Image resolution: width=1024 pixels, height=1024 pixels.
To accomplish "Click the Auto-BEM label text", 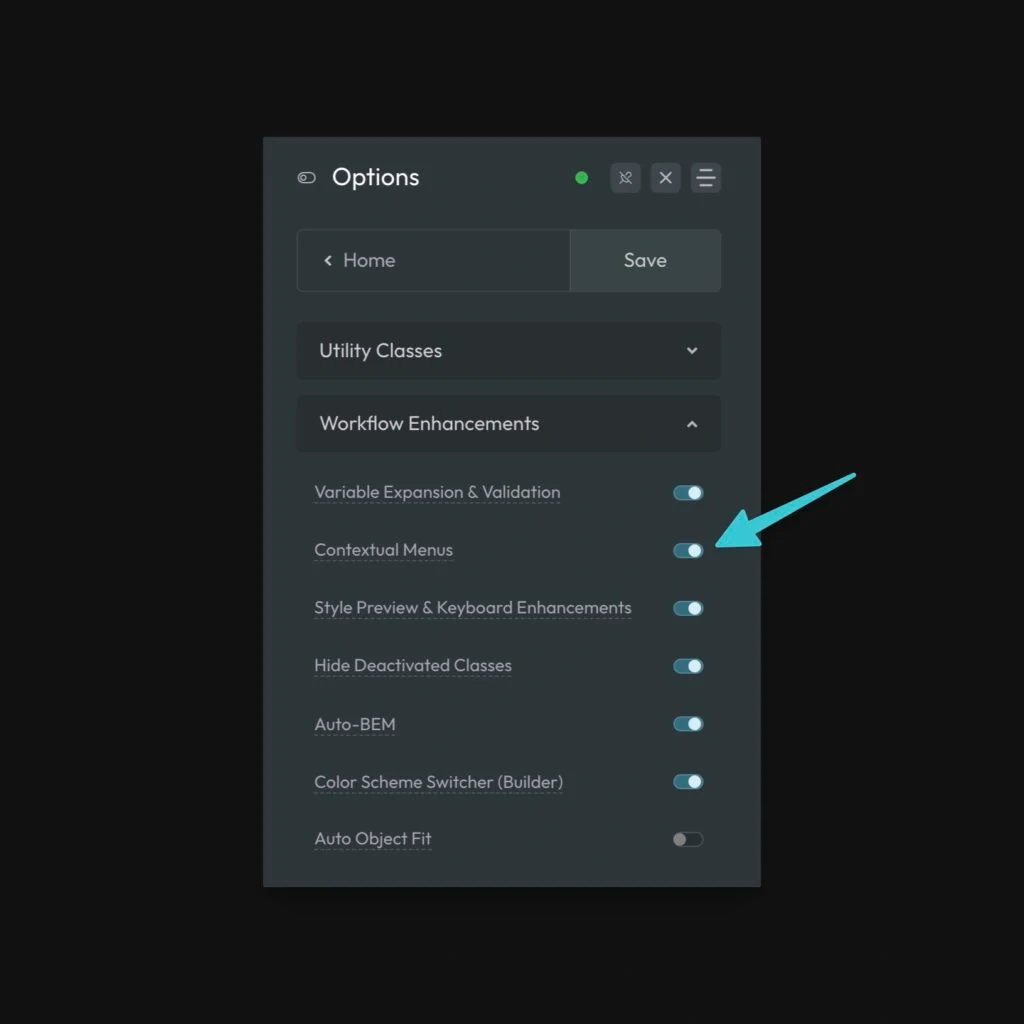I will [x=354, y=724].
